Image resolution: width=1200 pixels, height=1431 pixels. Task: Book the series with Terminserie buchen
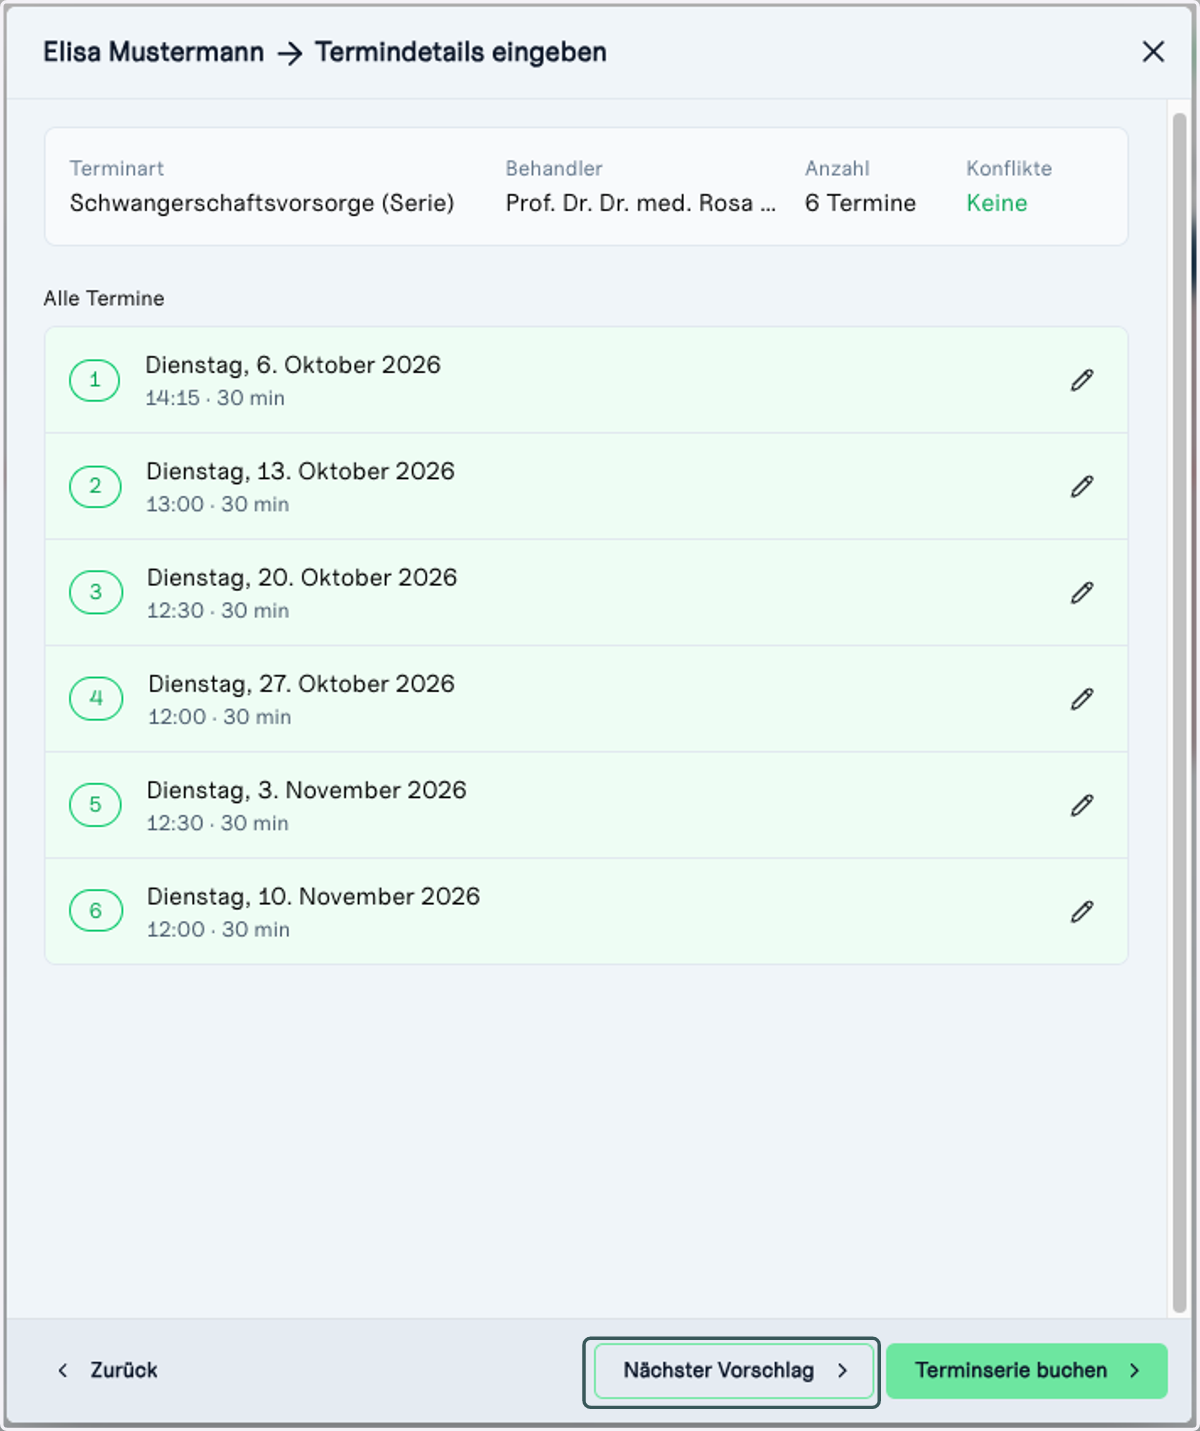1027,1371
